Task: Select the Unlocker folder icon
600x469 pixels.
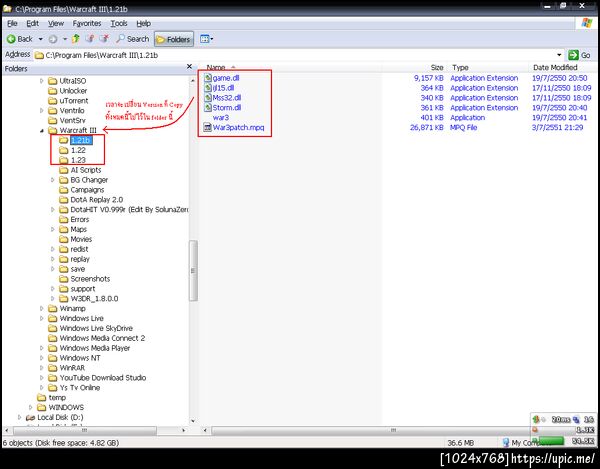Action: (52, 91)
